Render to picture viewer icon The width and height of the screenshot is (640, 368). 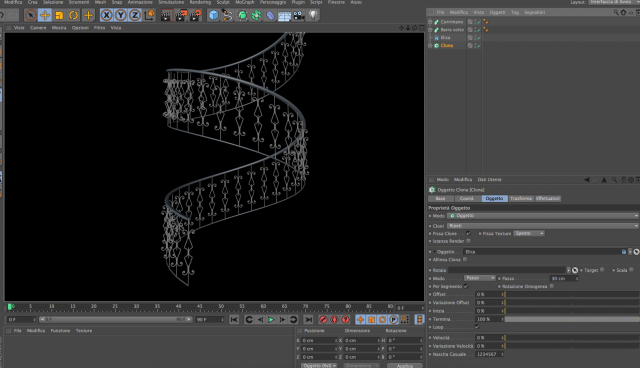(x=180, y=16)
